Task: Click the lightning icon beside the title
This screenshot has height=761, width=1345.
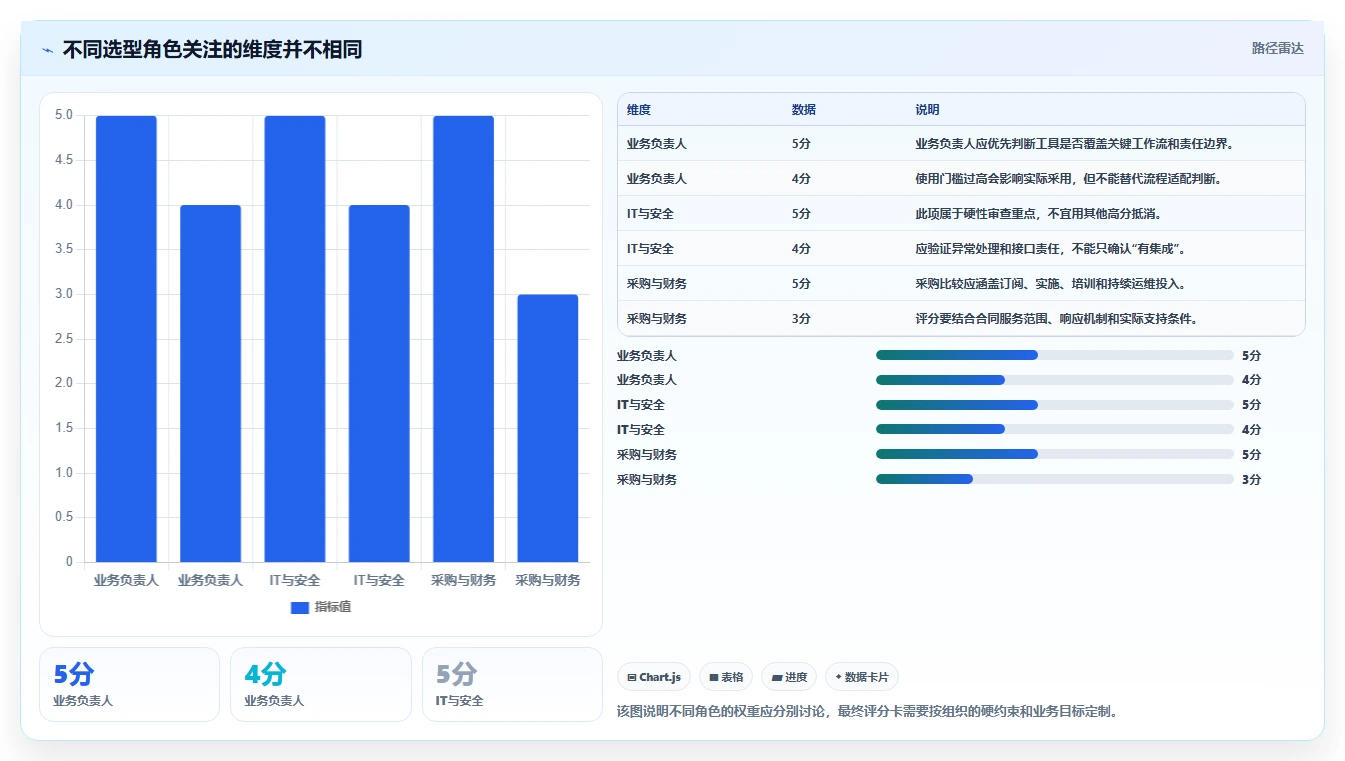Action: point(47,50)
